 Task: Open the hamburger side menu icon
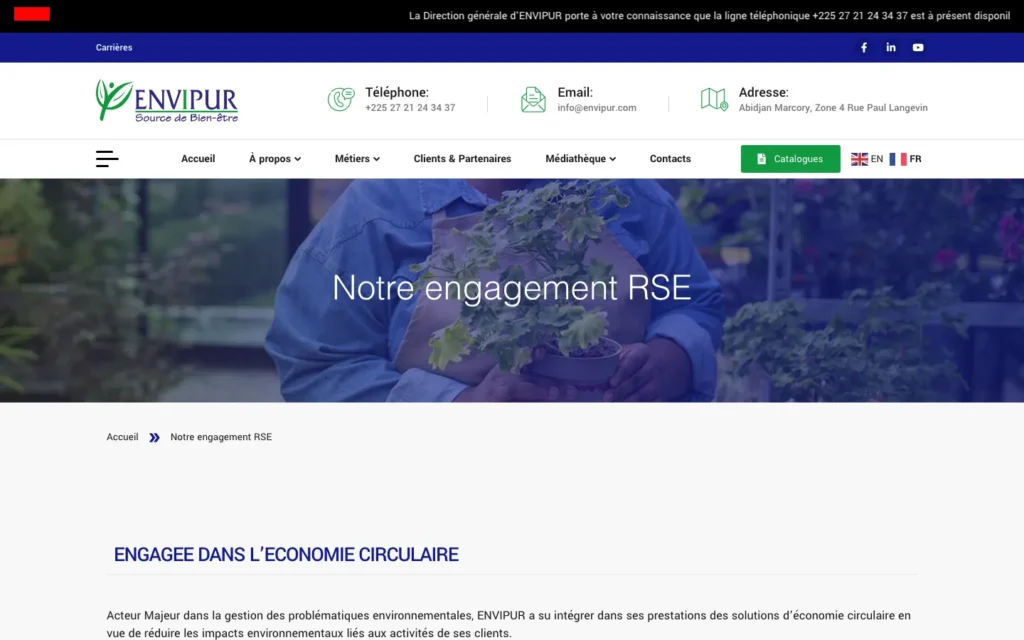point(107,159)
